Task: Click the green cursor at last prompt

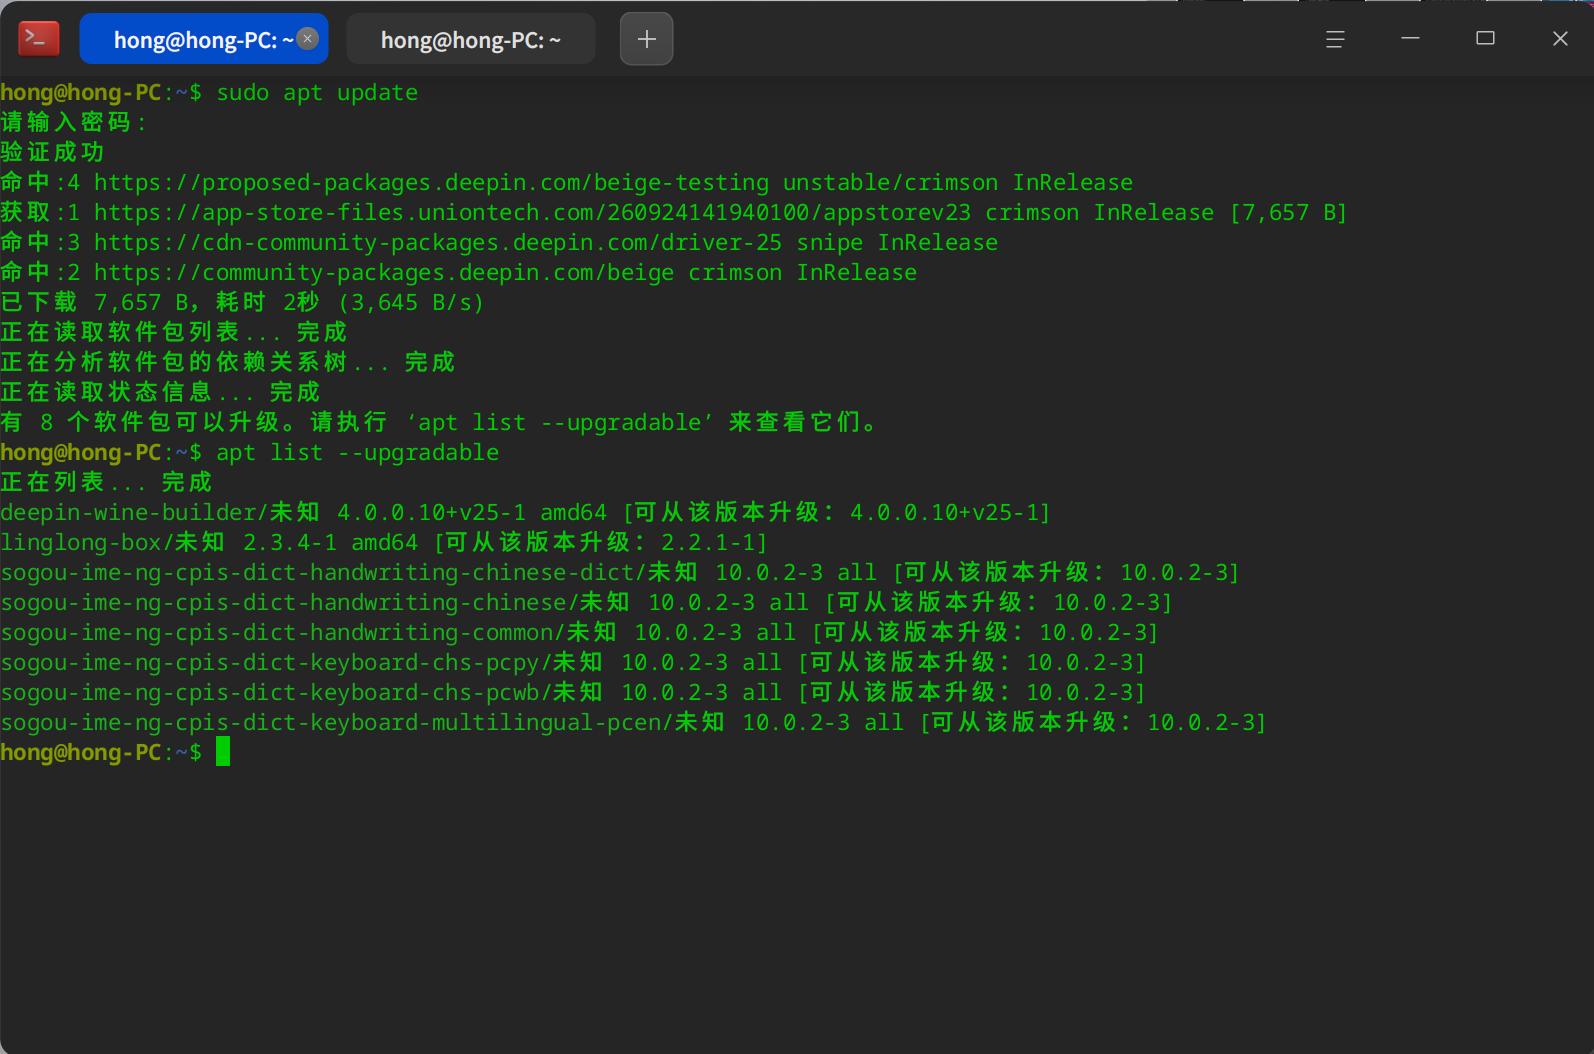Action: [x=223, y=752]
